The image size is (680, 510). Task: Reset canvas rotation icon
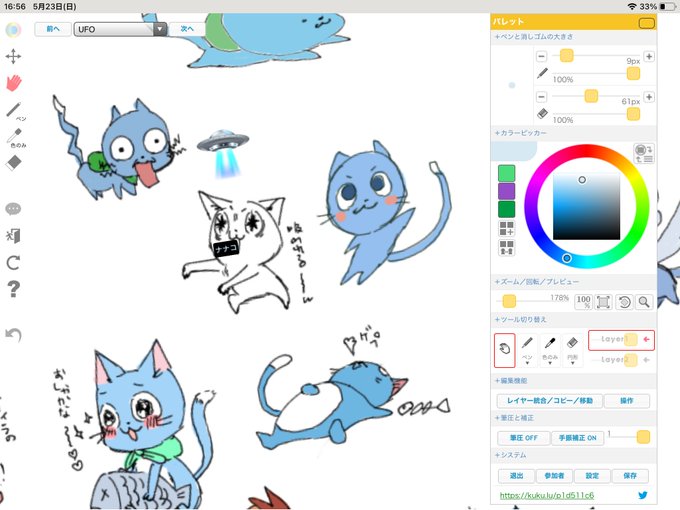(x=624, y=301)
